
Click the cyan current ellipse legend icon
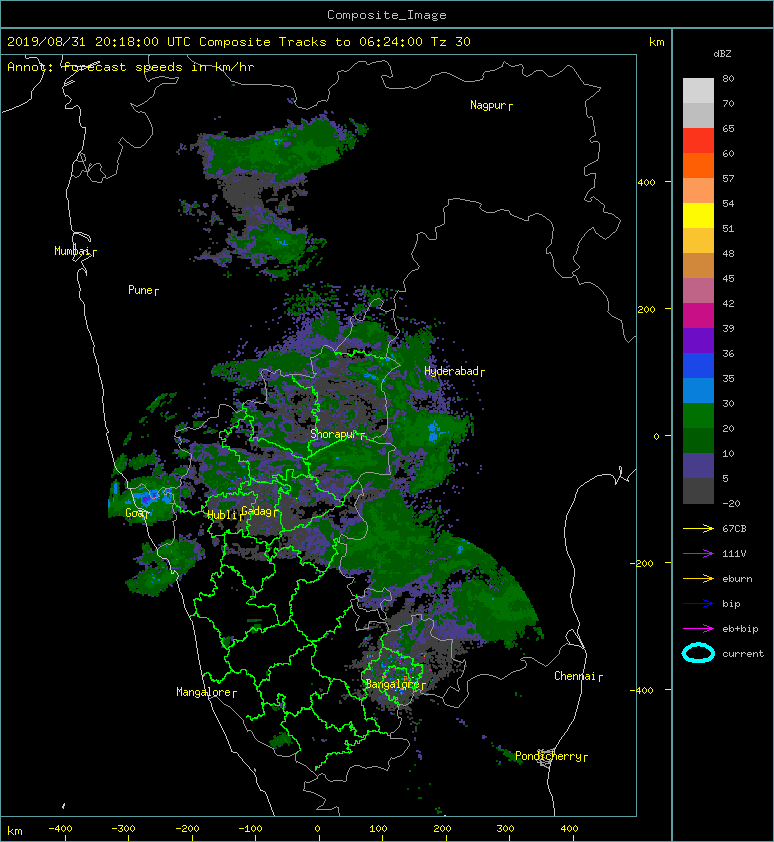[x=698, y=653]
